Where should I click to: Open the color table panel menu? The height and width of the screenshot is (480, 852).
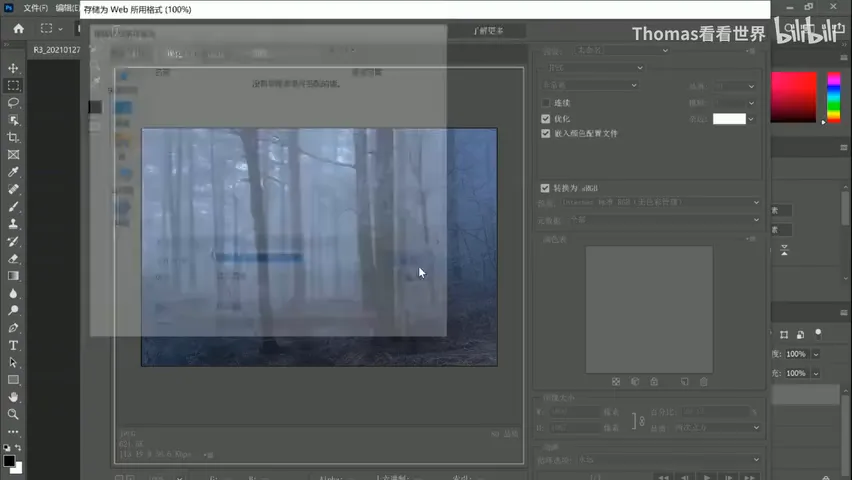point(751,239)
